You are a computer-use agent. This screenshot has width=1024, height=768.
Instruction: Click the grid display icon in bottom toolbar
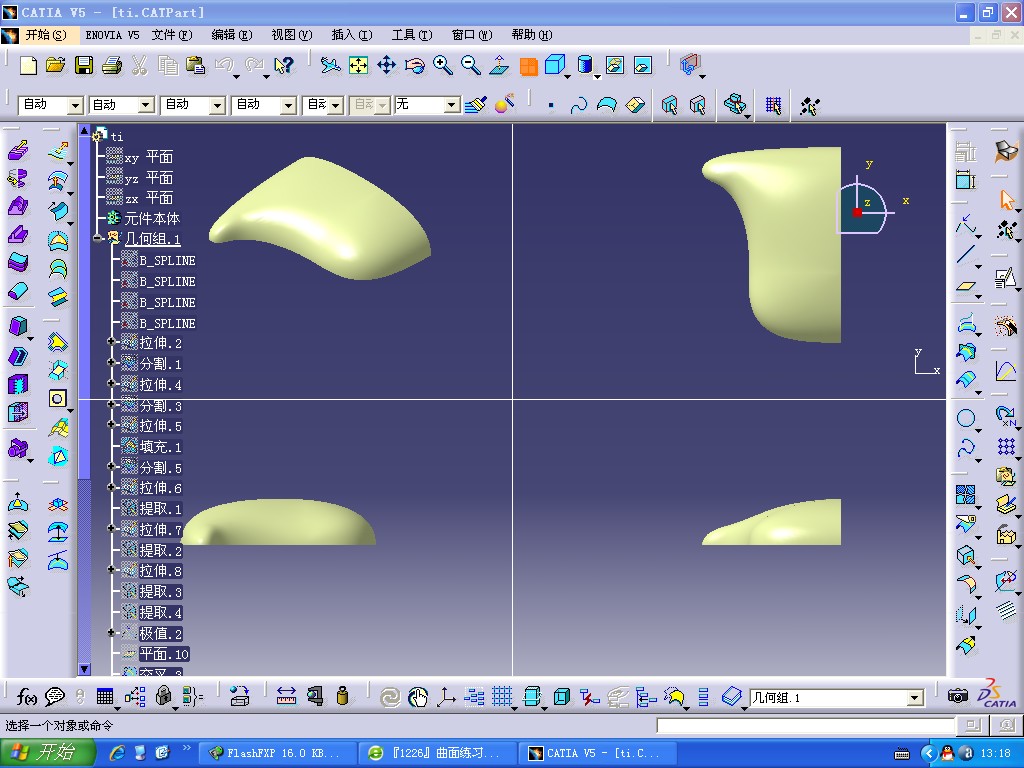point(502,697)
